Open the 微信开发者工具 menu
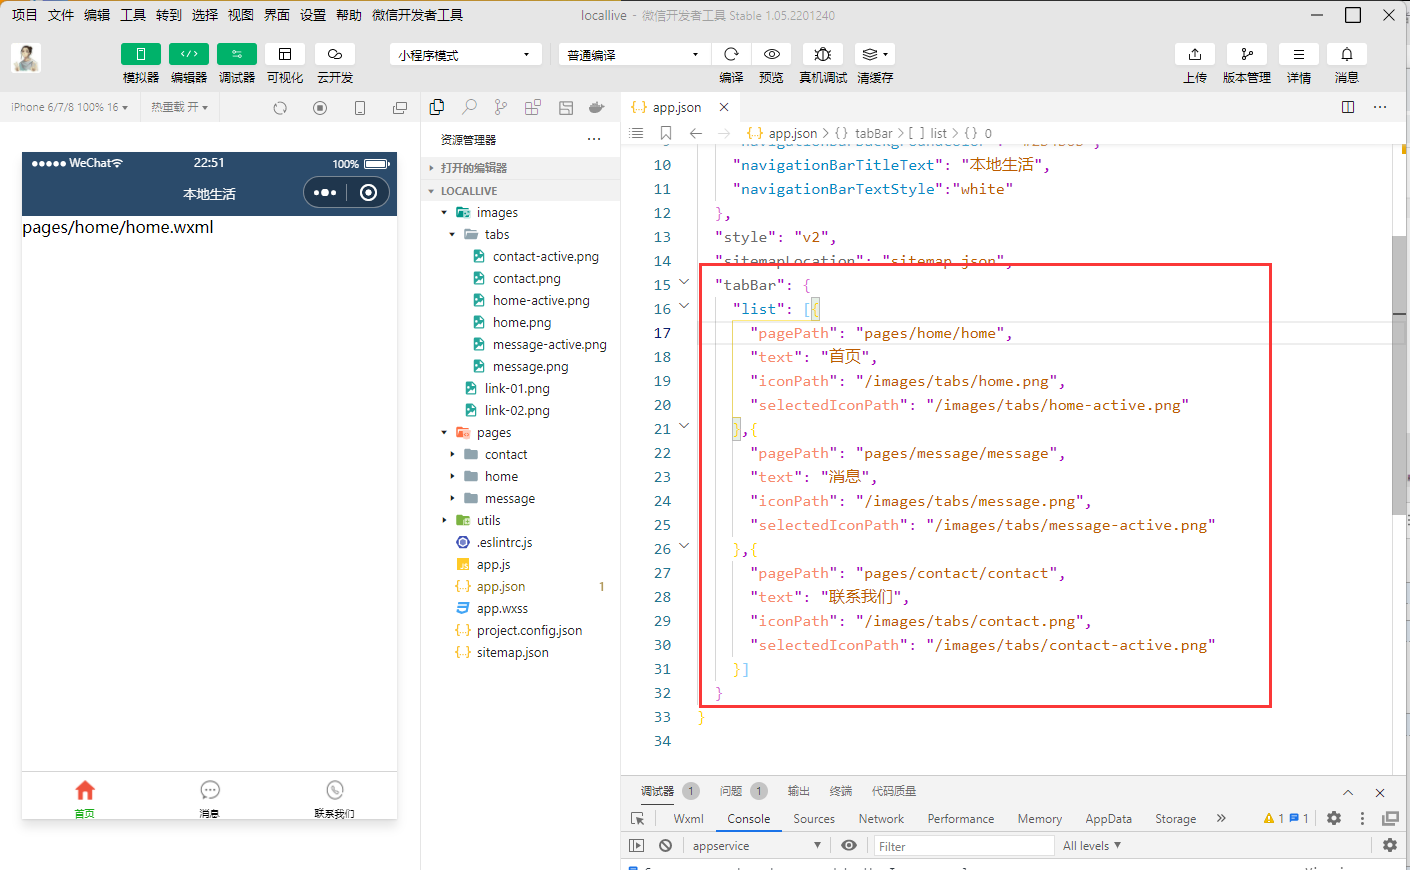This screenshot has width=1410, height=870. [x=417, y=15]
